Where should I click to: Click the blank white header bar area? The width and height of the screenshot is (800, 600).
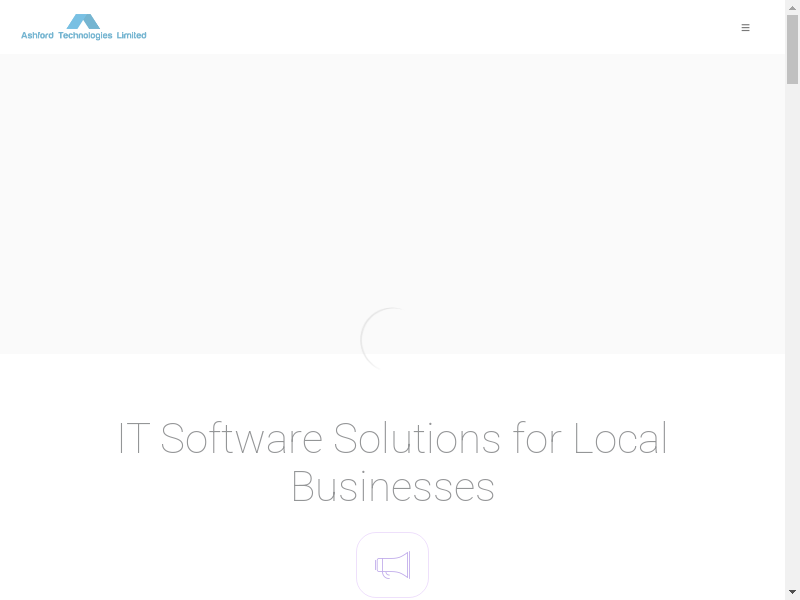click(450, 27)
